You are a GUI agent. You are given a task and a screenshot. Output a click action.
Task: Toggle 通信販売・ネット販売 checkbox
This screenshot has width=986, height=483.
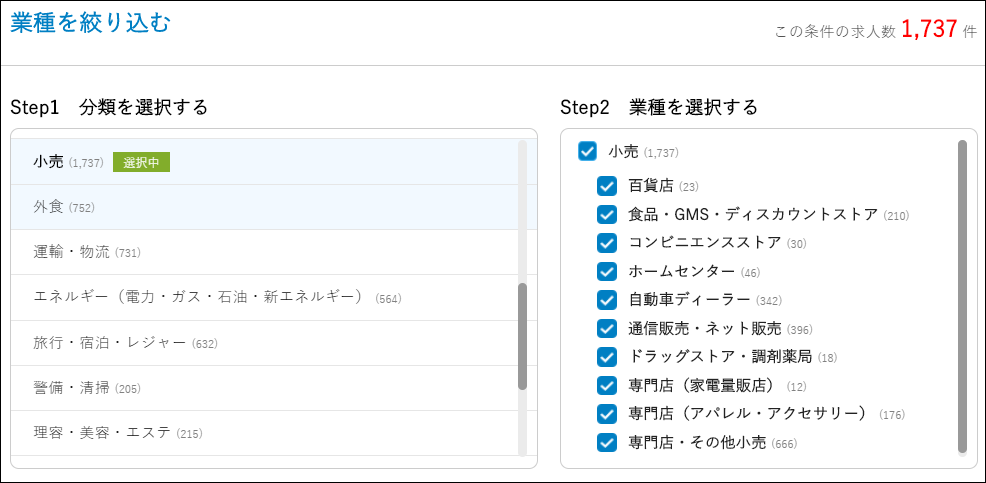pos(607,329)
